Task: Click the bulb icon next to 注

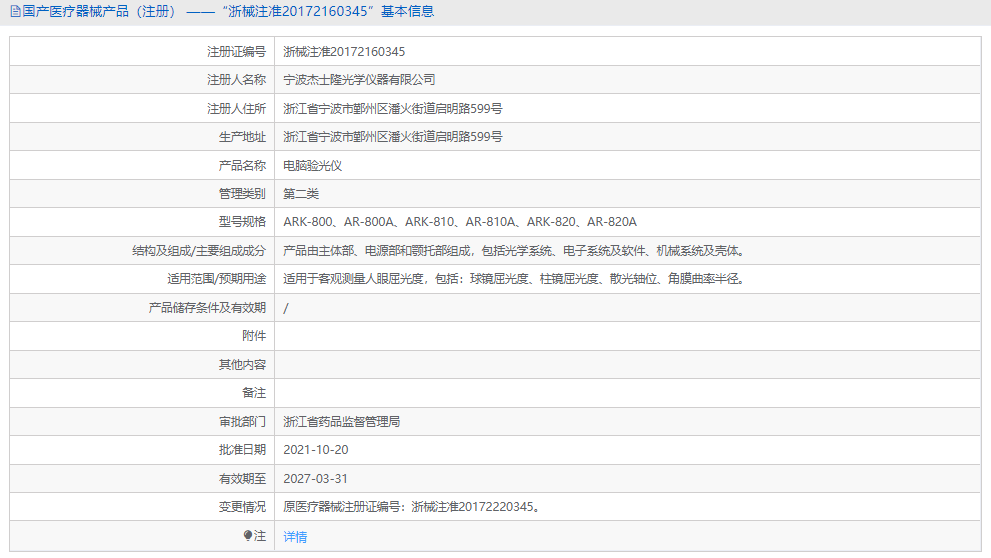Action: click(x=248, y=536)
